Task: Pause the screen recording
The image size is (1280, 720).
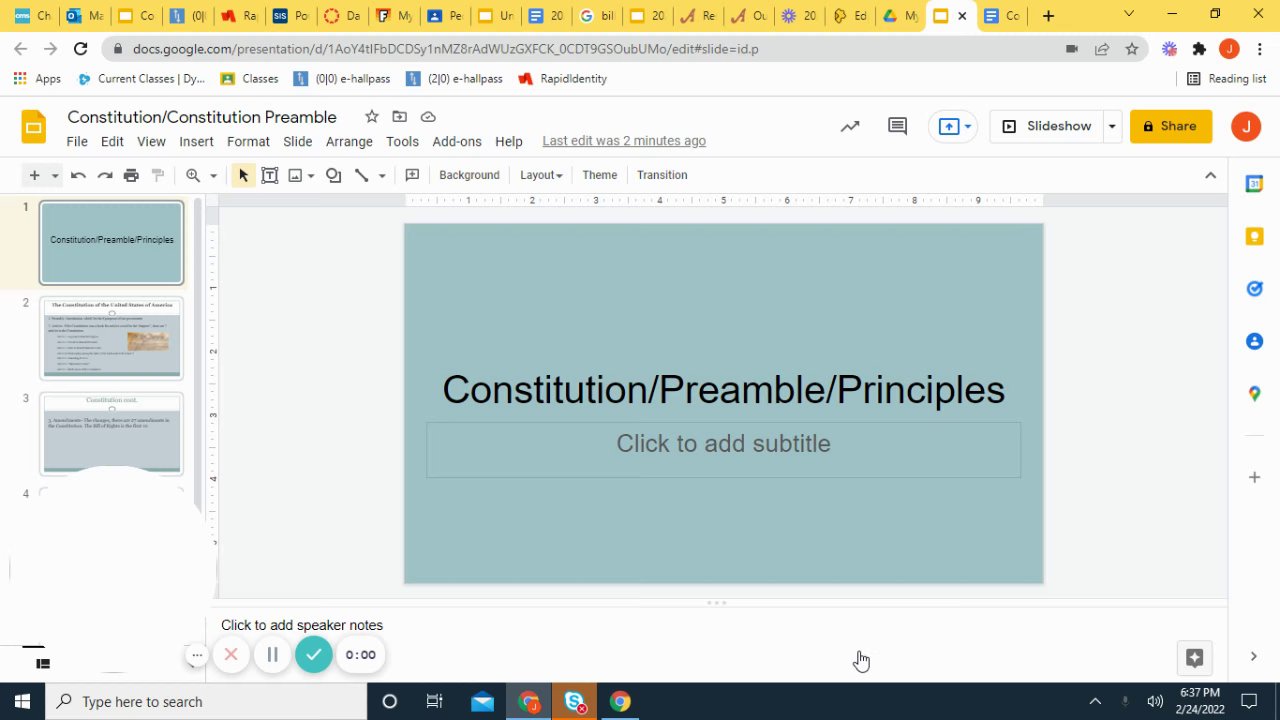Action: (272, 655)
